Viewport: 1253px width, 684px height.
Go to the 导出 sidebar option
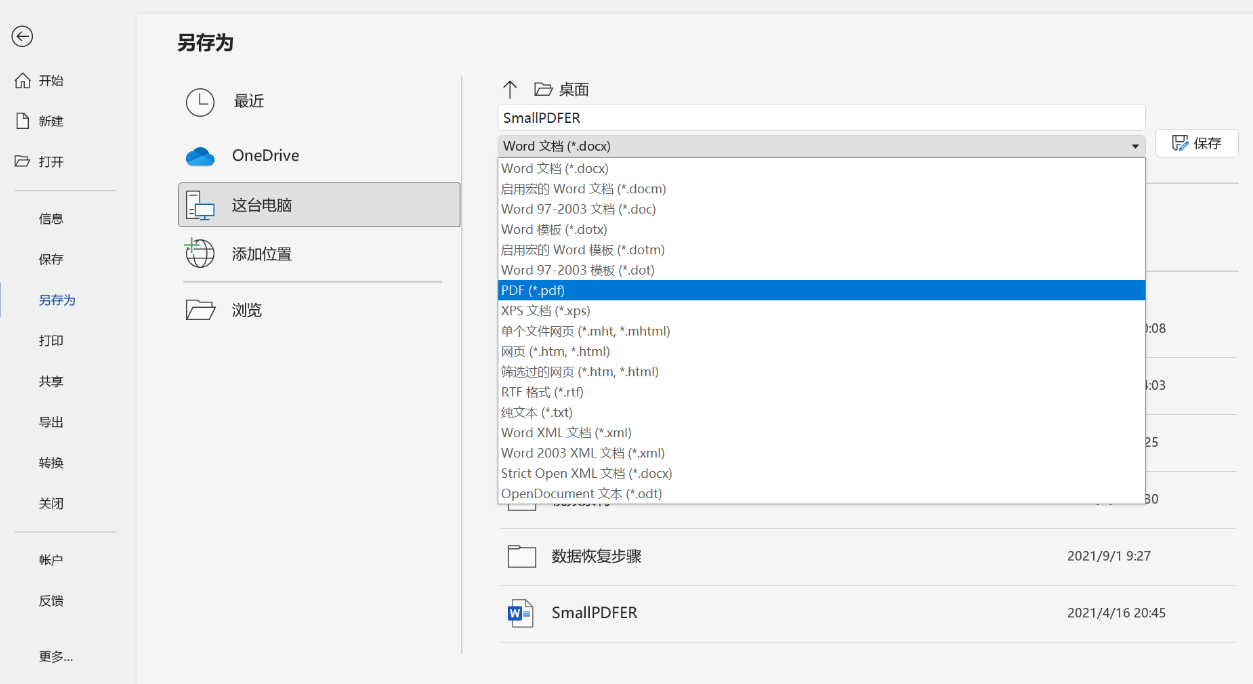pyautogui.click(x=51, y=422)
